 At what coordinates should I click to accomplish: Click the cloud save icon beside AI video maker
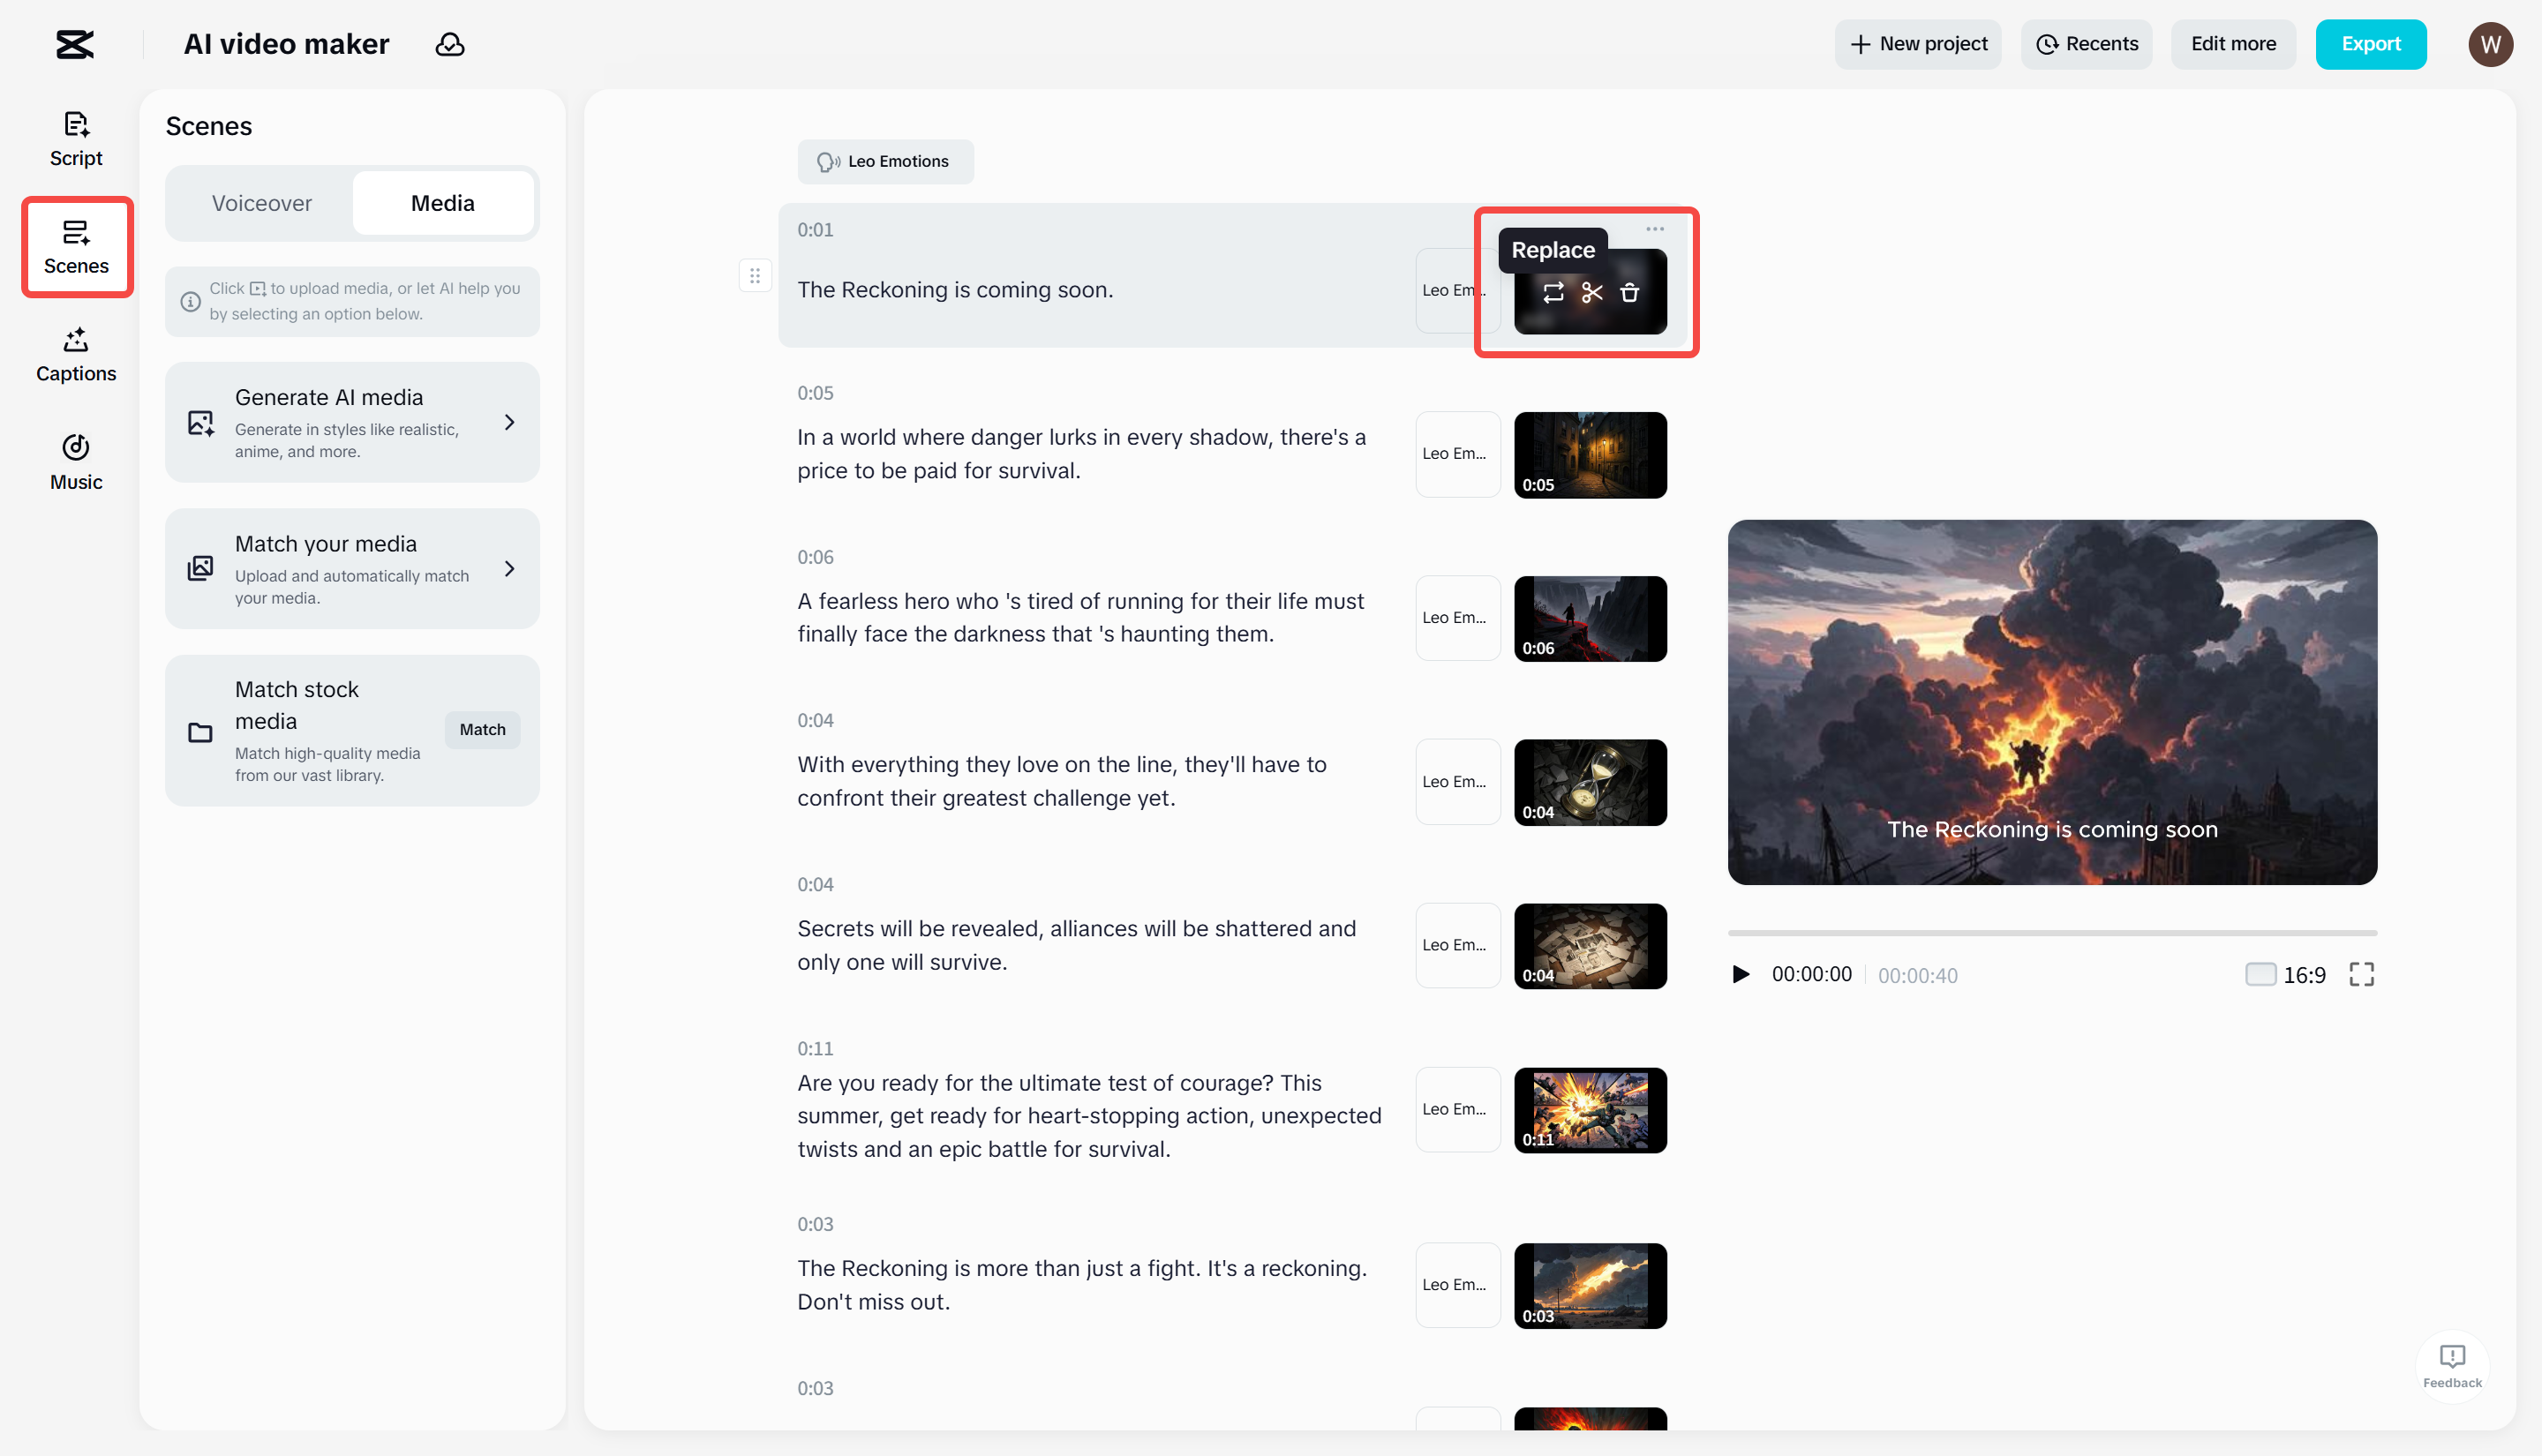[450, 44]
